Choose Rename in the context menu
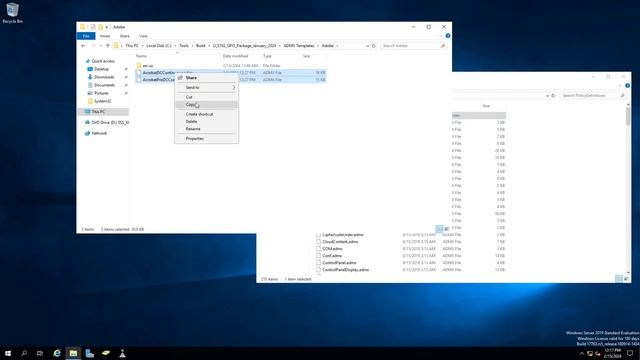Viewport: 640px width, 360px height. click(x=207, y=129)
